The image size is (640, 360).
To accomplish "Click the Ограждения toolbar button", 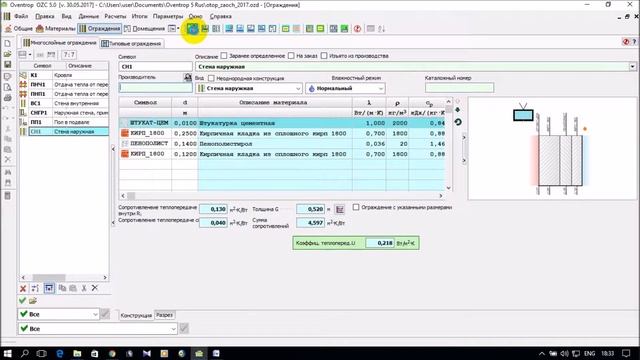I will pos(100,29).
